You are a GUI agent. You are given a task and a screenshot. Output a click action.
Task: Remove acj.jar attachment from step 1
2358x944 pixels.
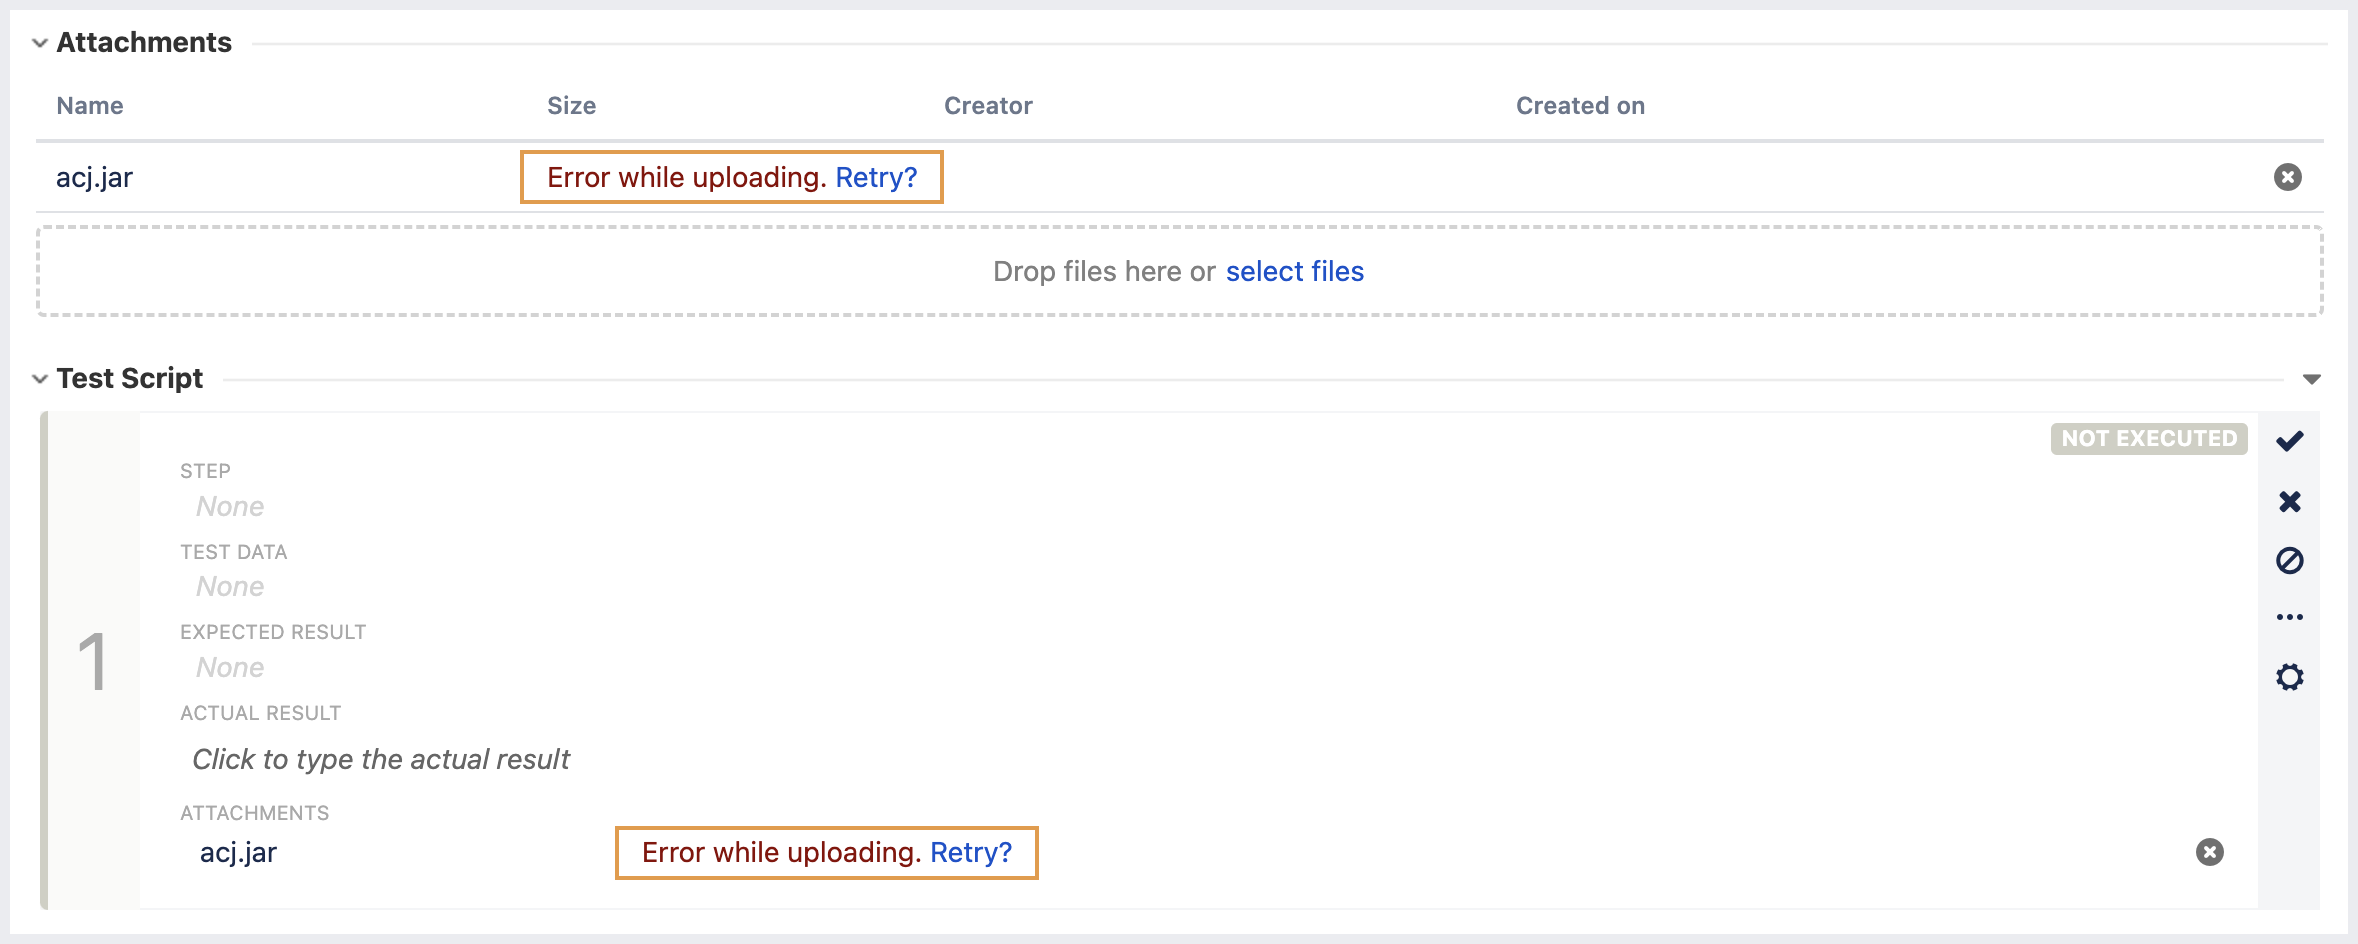(2209, 852)
